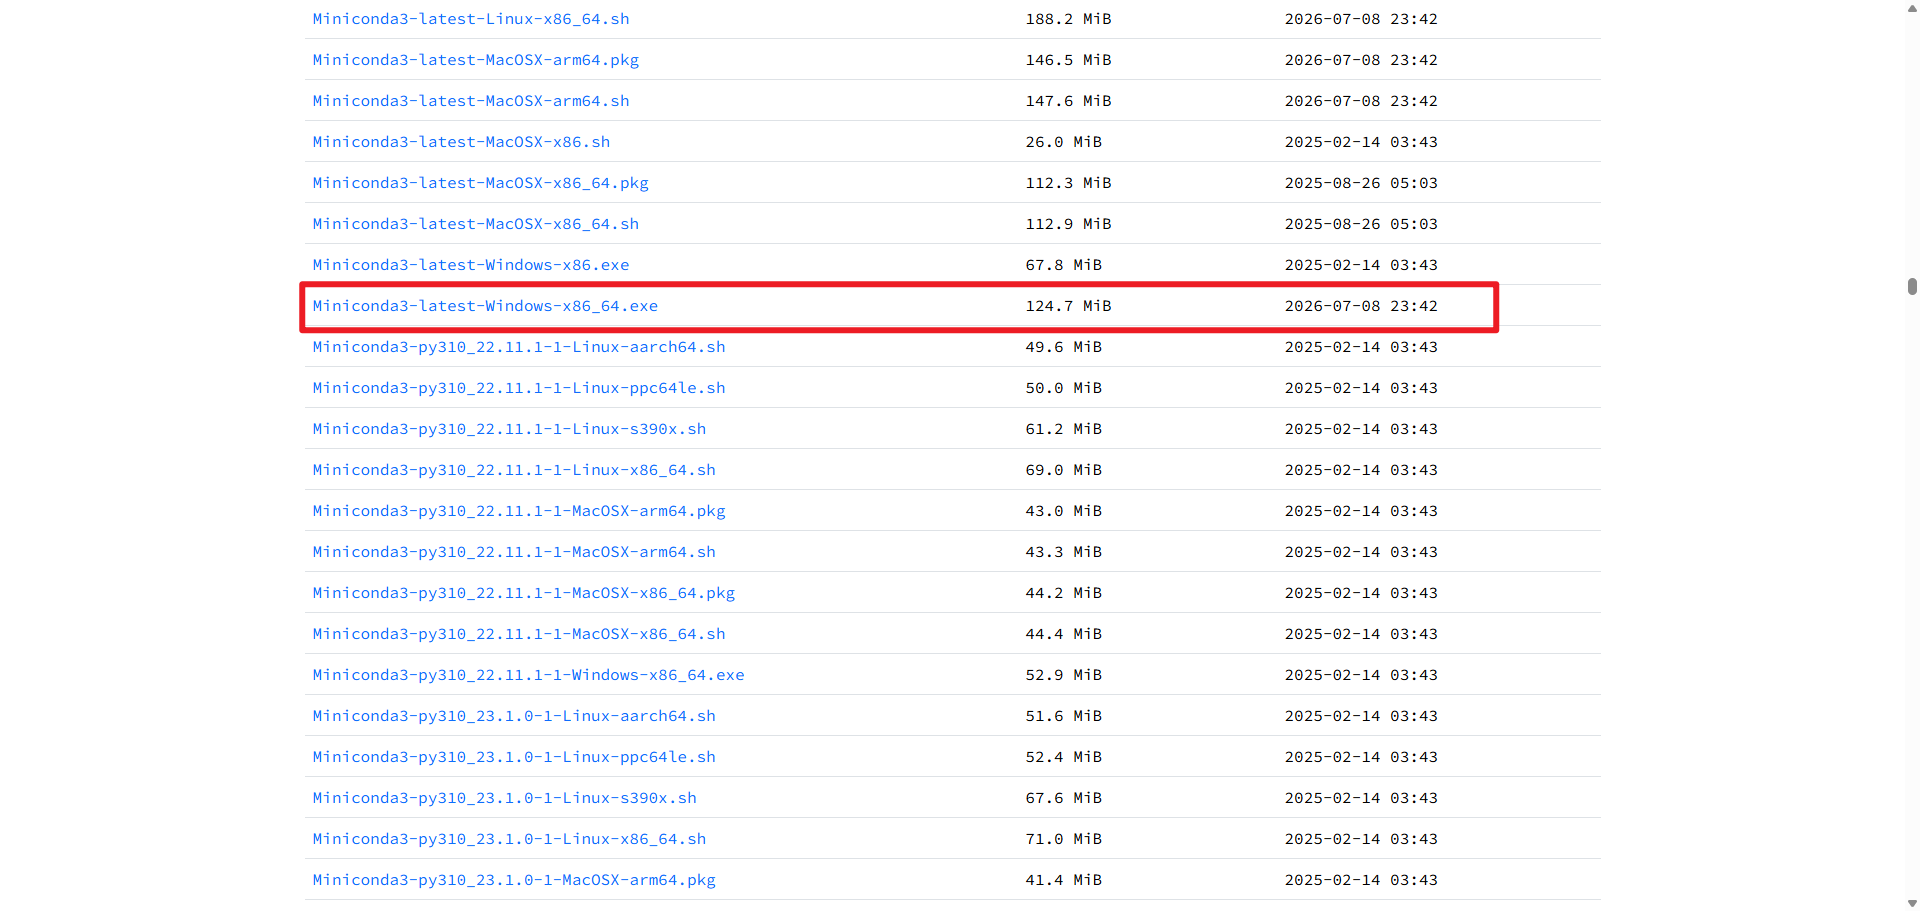Image resolution: width=1920 pixels, height=911 pixels.
Task: Download Miniconda3-py310_22.11.1-1-MacOSX-x86_64.pkg
Action: tap(524, 593)
